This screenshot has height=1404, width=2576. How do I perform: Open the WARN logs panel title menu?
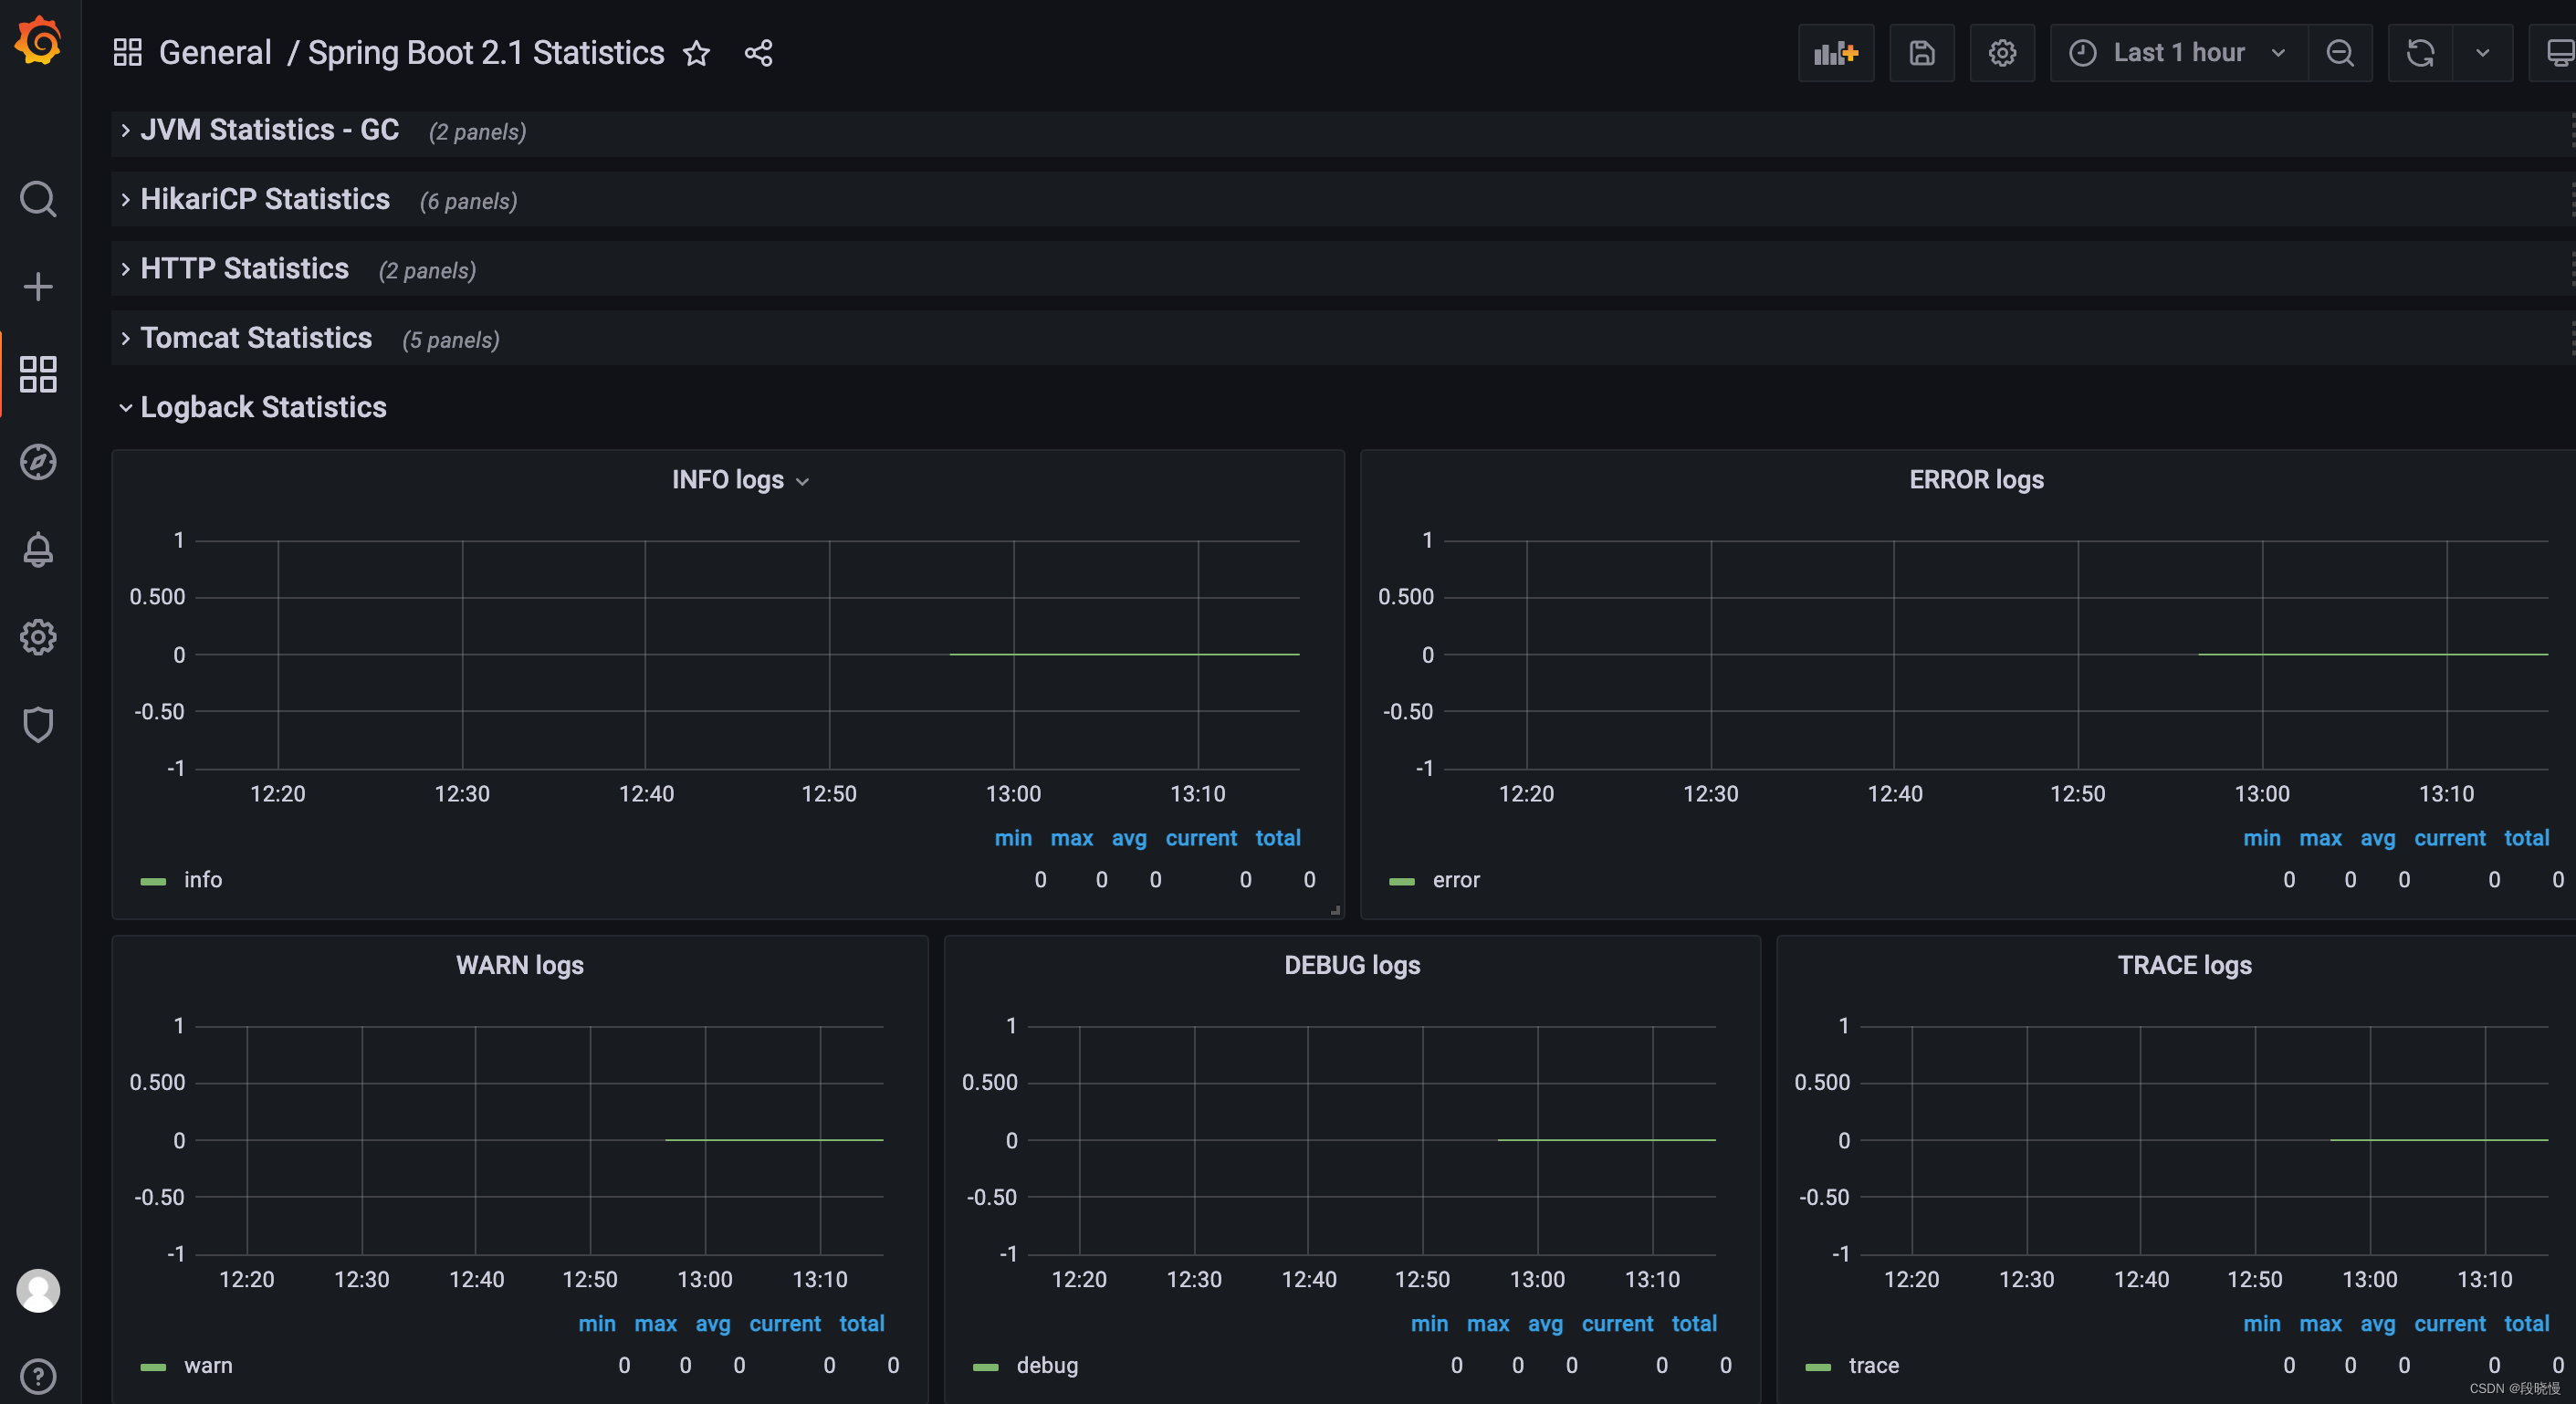click(x=520, y=965)
